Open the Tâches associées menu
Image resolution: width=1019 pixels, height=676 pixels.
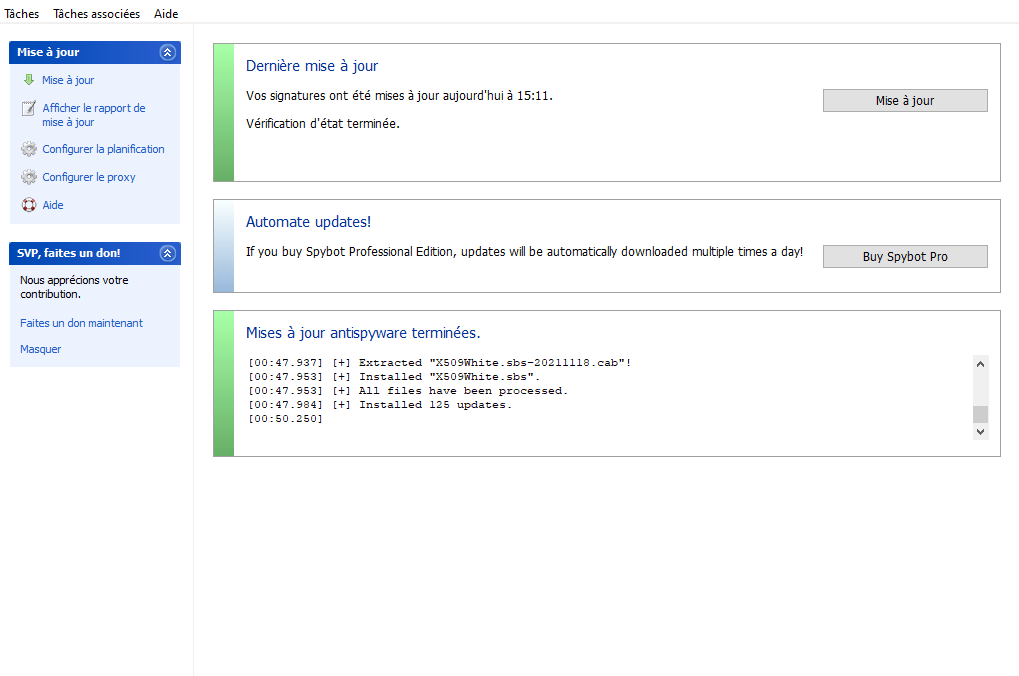coord(96,14)
